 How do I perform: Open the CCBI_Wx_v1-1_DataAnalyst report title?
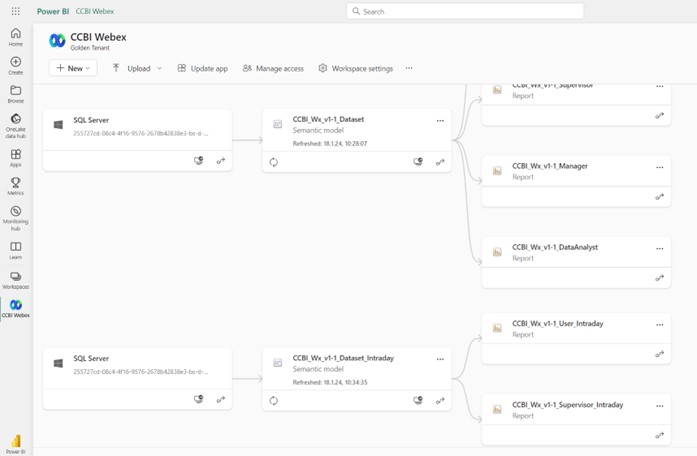pos(555,247)
